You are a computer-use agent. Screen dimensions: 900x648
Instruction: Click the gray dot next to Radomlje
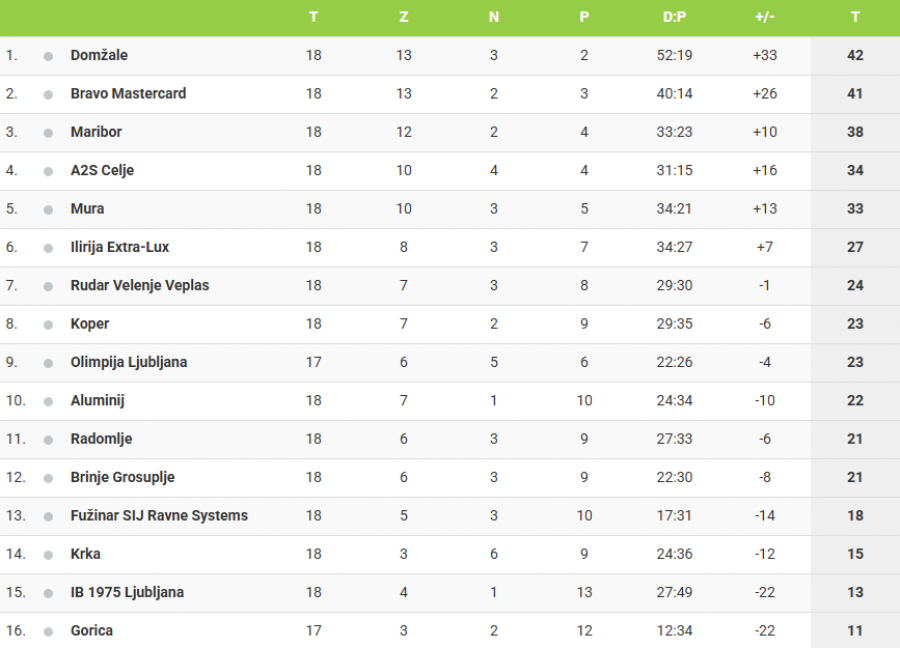(x=48, y=440)
